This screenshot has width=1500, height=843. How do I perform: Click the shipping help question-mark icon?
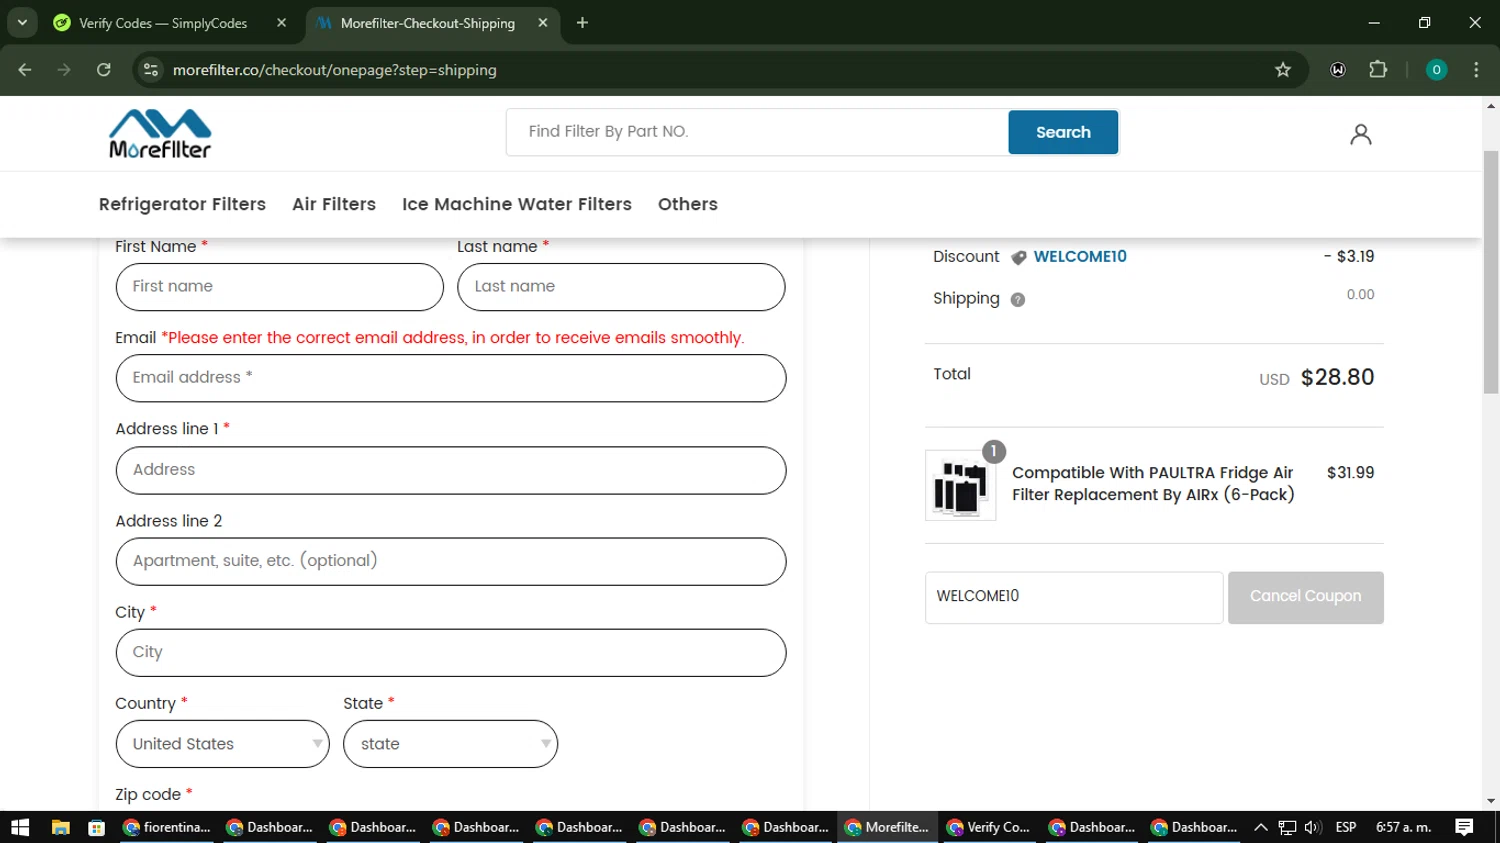(1018, 299)
